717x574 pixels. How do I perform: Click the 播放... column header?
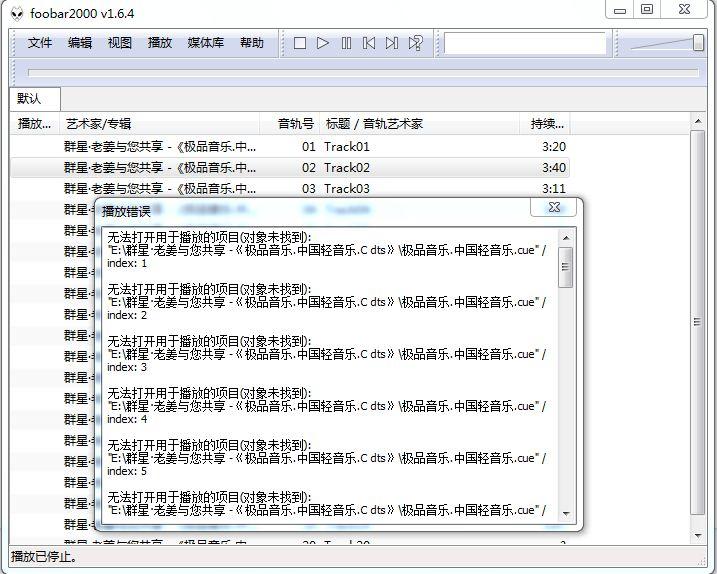[35, 123]
